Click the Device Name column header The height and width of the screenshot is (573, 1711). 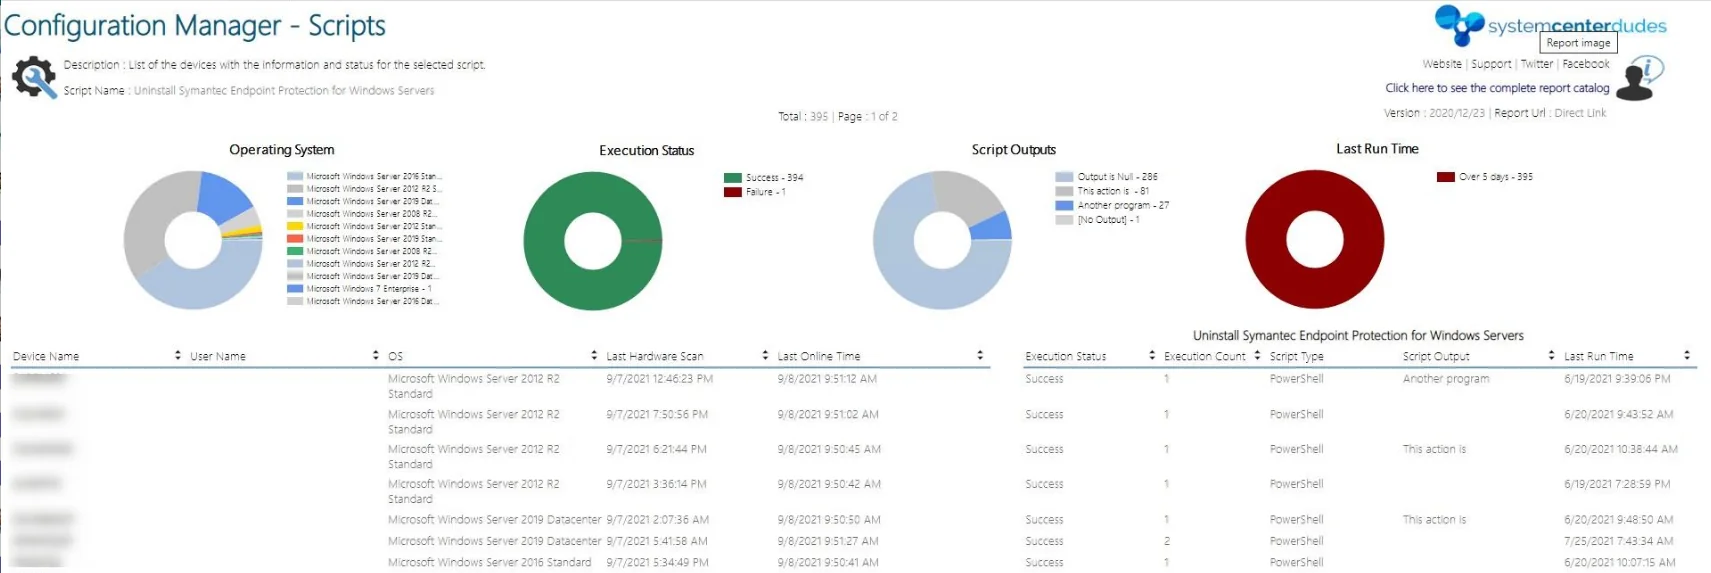tap(46, 356)
